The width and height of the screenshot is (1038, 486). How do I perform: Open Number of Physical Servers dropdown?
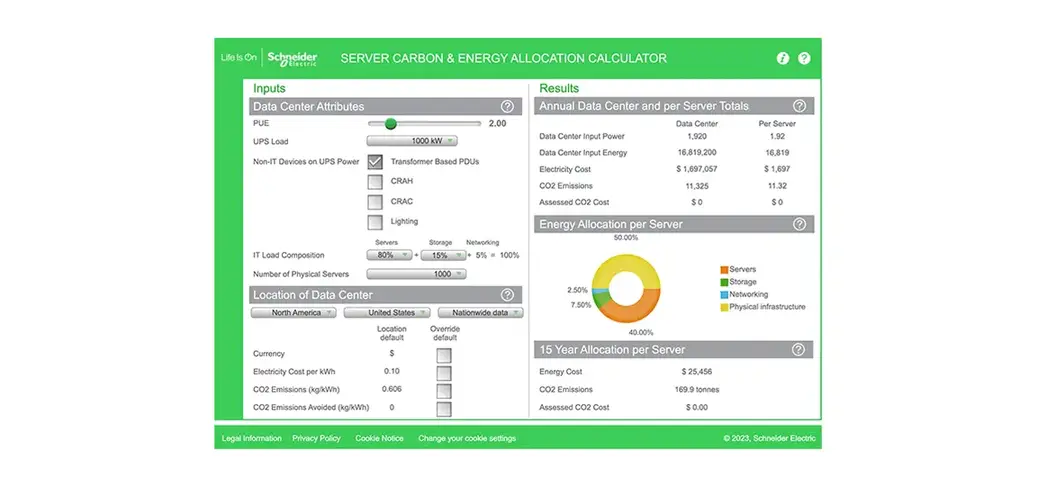click(416, 274)
